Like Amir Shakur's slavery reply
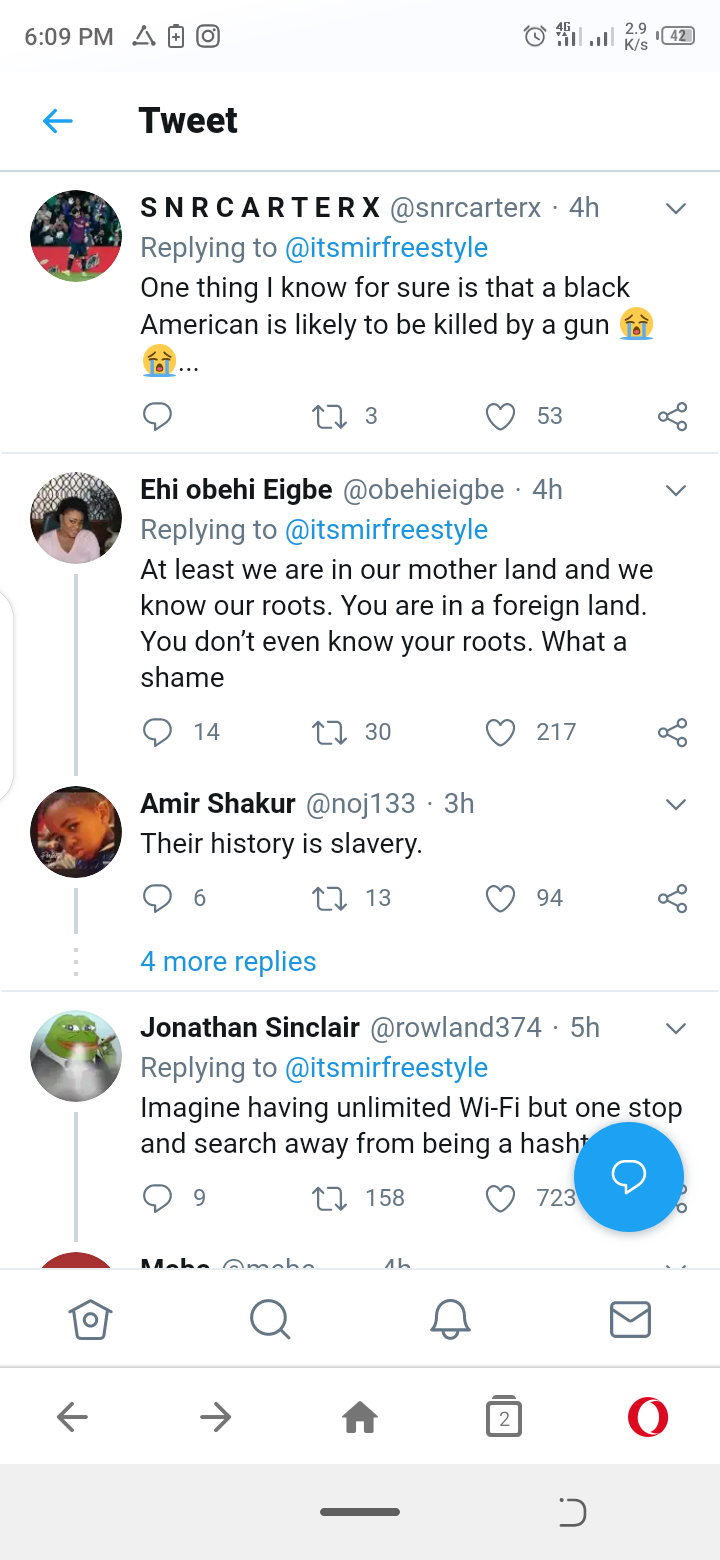 [x=500, y=898]
